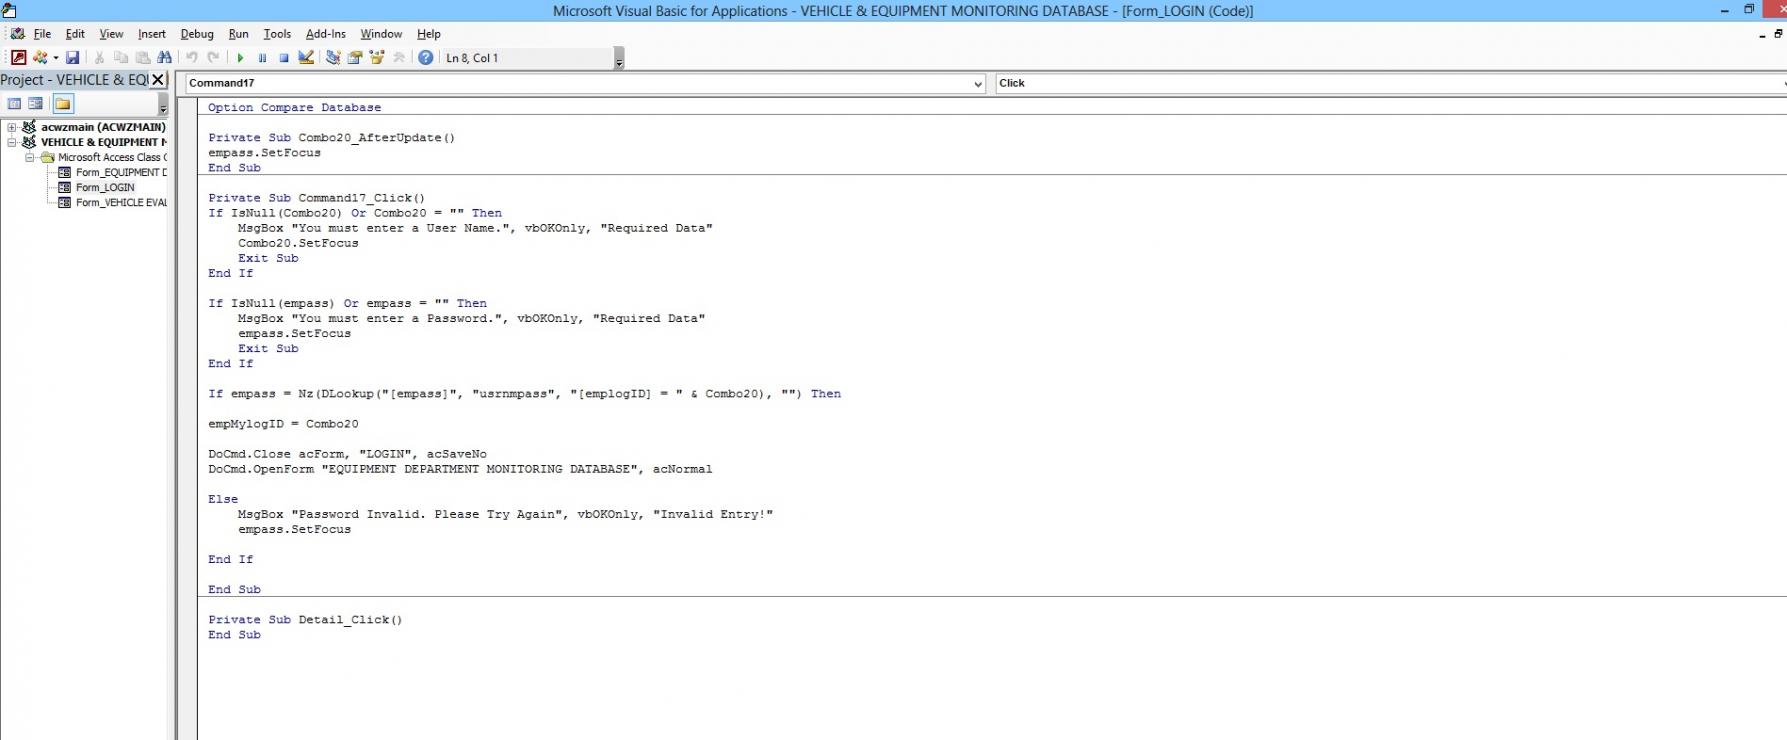
Task: Open the Help menu
Action: click(429, 34)
